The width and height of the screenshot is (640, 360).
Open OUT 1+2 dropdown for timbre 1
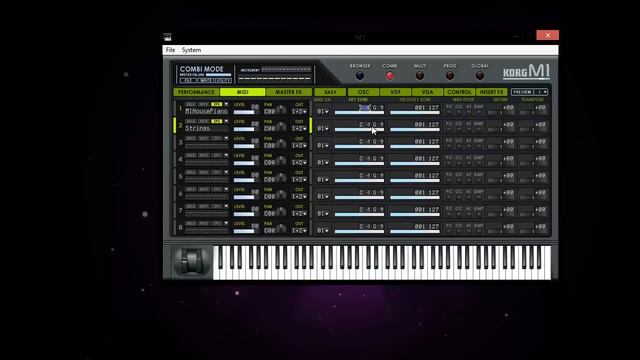(x=299, y=111)
